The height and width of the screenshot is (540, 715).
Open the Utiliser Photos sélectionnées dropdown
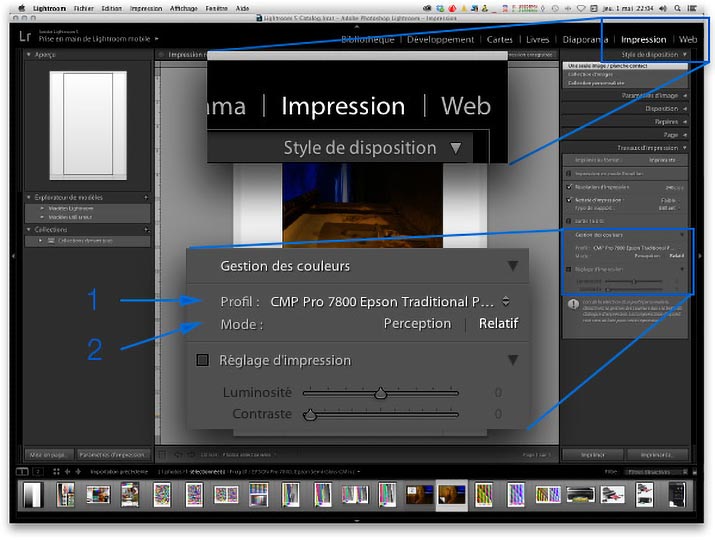click(x=249, y=455)
